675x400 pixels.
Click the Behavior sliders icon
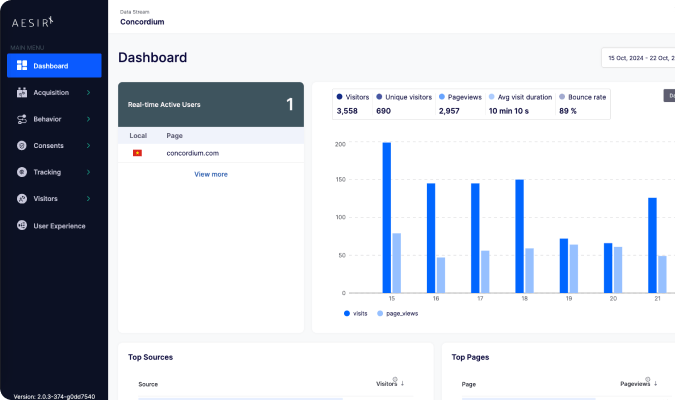[22, 119]
